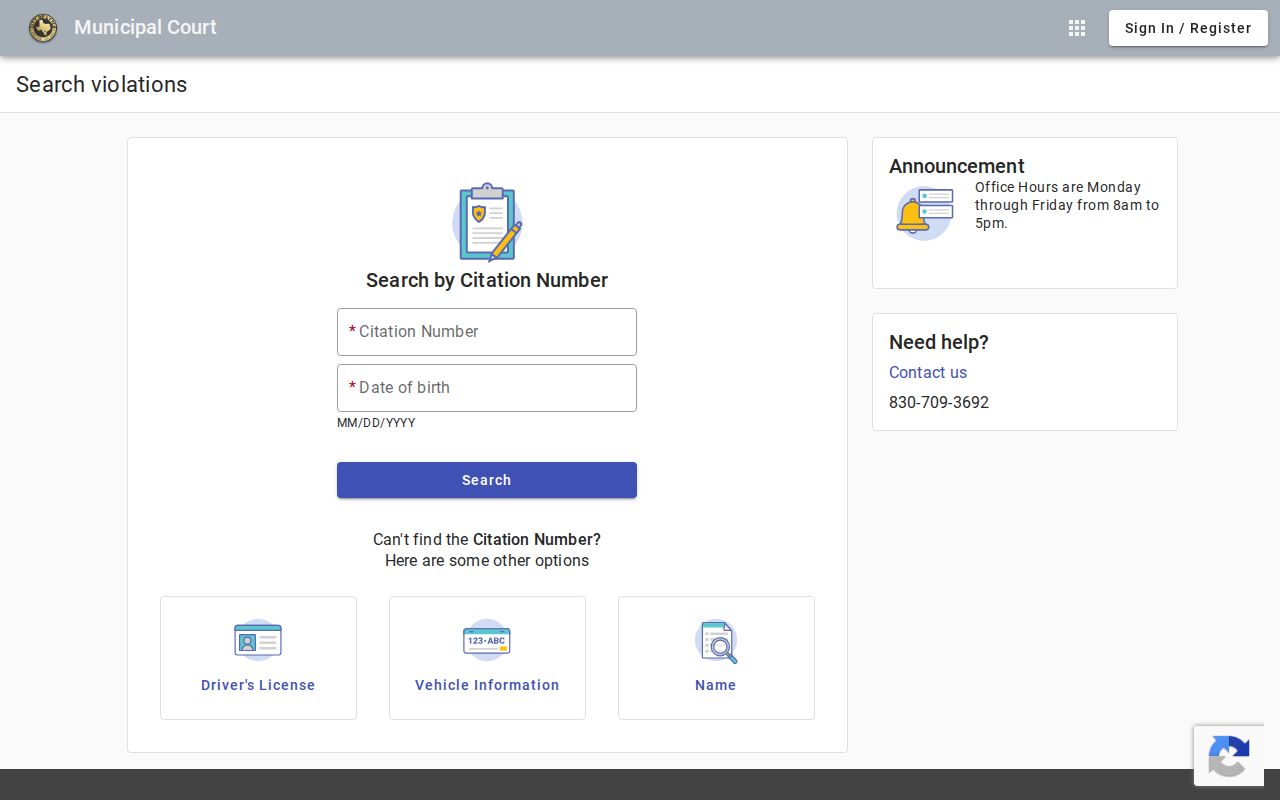Click the Search violations heading
The height and width of the screenshot is (800, 1280).
point(101,85)
